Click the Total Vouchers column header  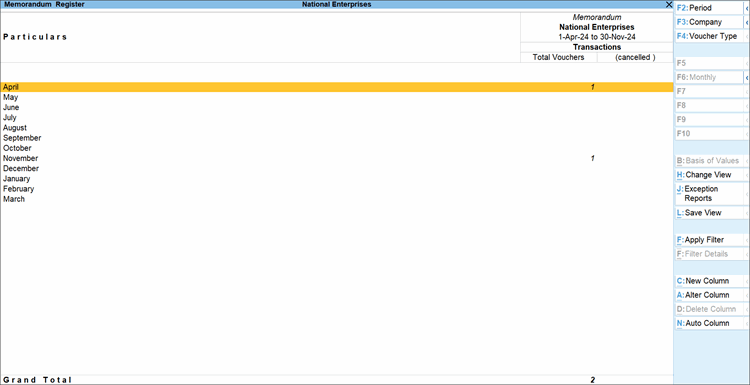click(x=559, y=57)
